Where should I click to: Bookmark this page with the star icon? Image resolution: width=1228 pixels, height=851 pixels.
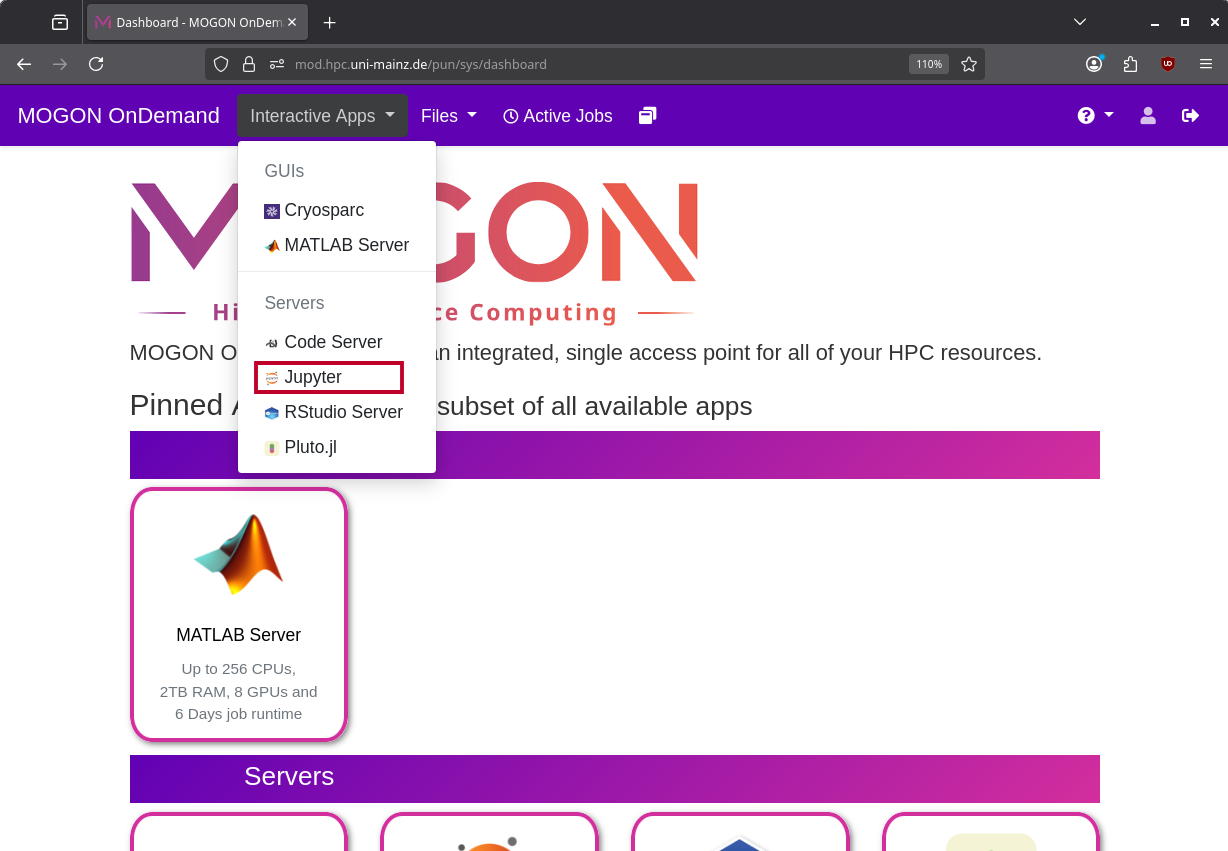[969, 64]
